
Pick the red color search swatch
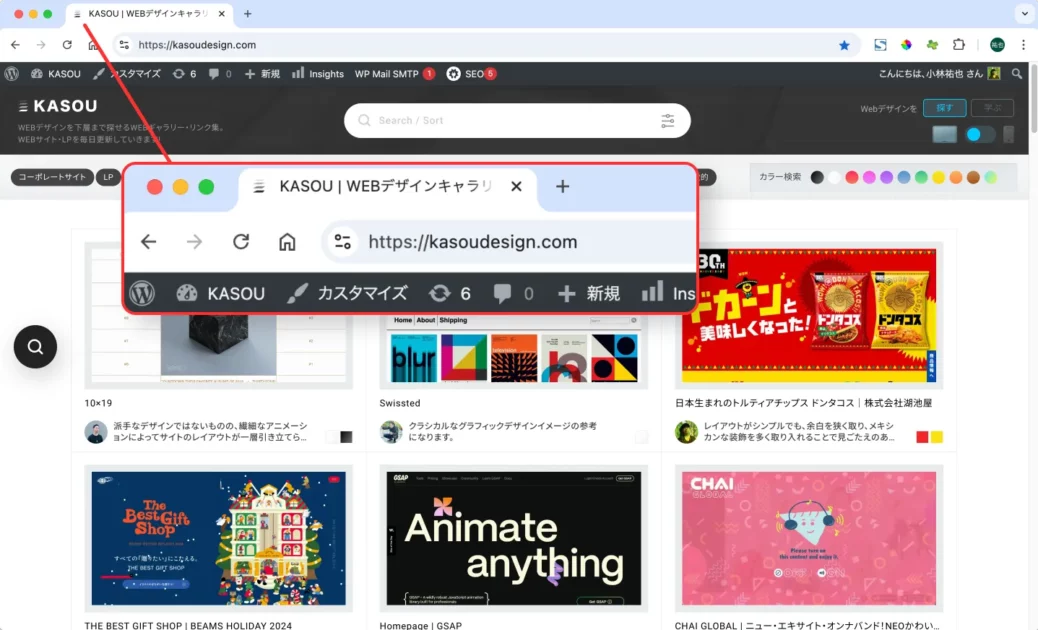point(851,177)
